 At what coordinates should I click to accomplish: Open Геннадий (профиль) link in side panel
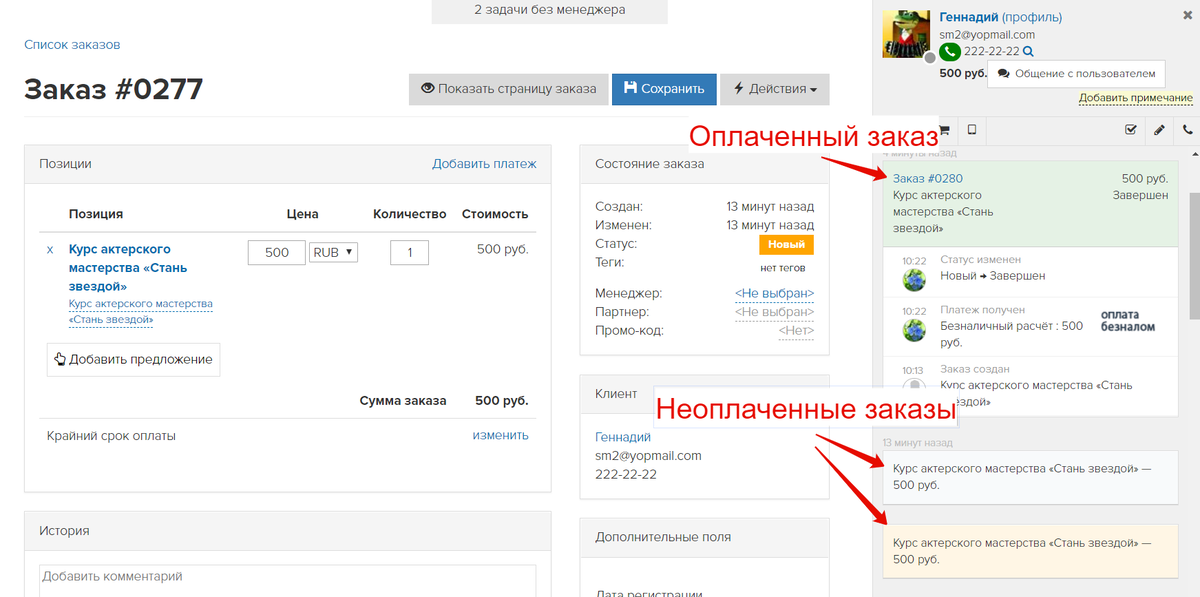[1000, 17]
